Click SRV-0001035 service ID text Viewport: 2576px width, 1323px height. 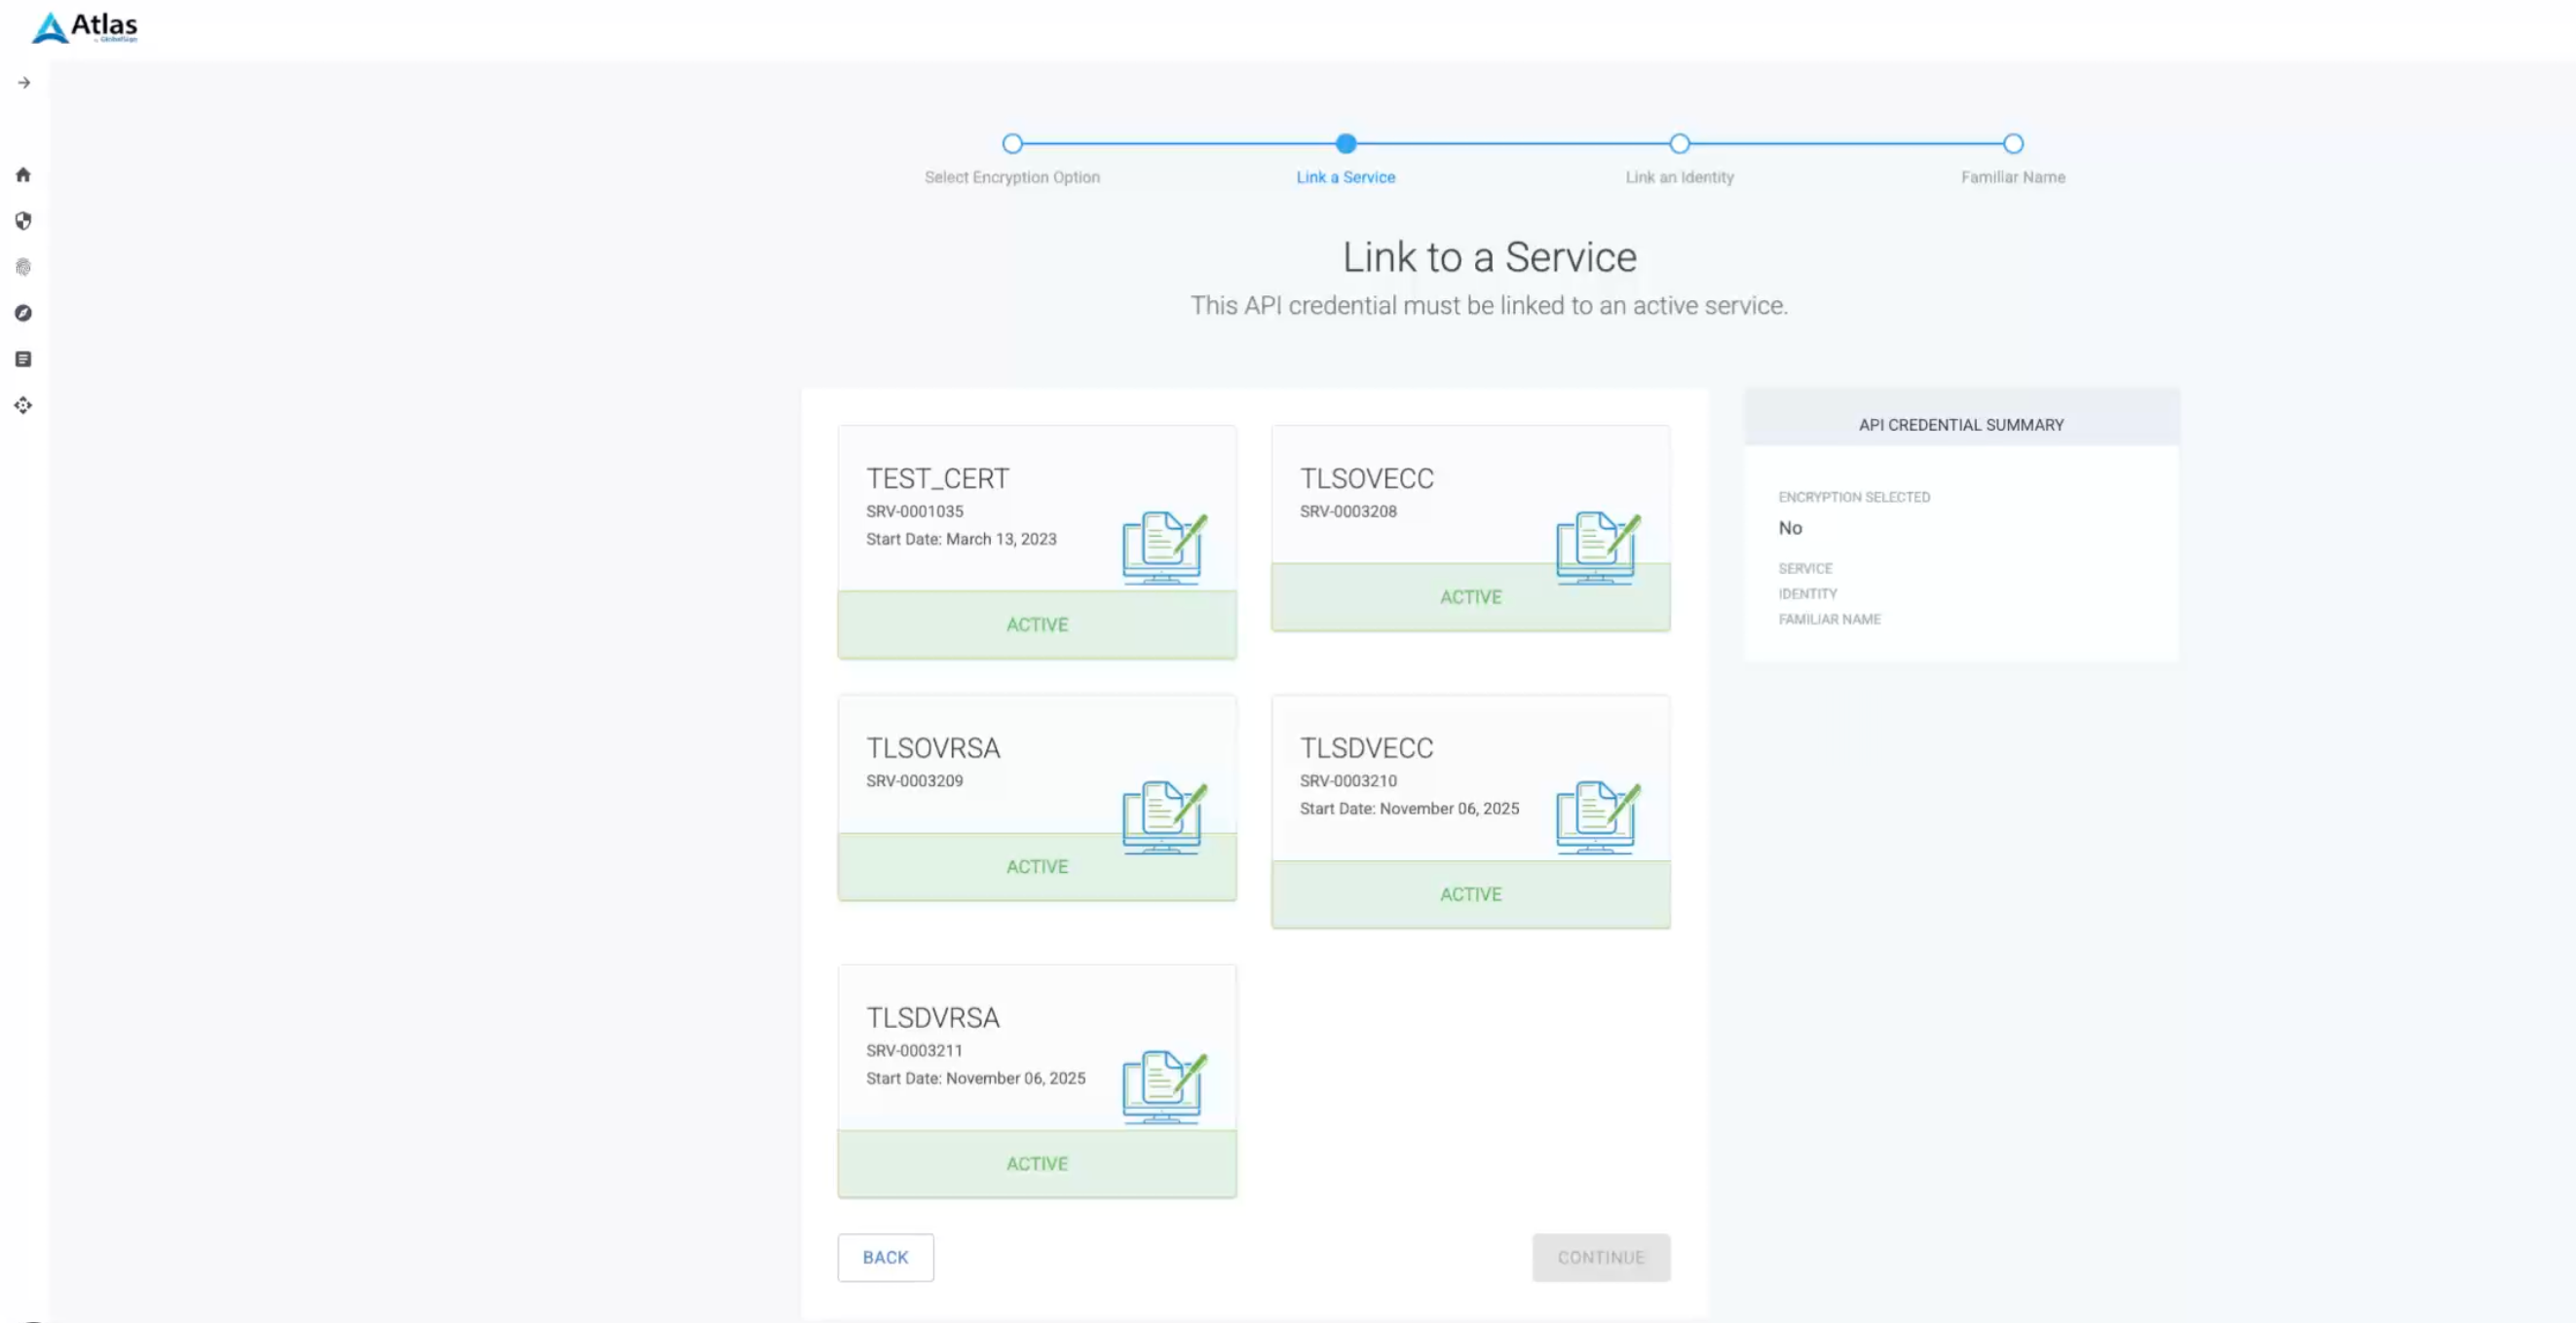(914, 511)
